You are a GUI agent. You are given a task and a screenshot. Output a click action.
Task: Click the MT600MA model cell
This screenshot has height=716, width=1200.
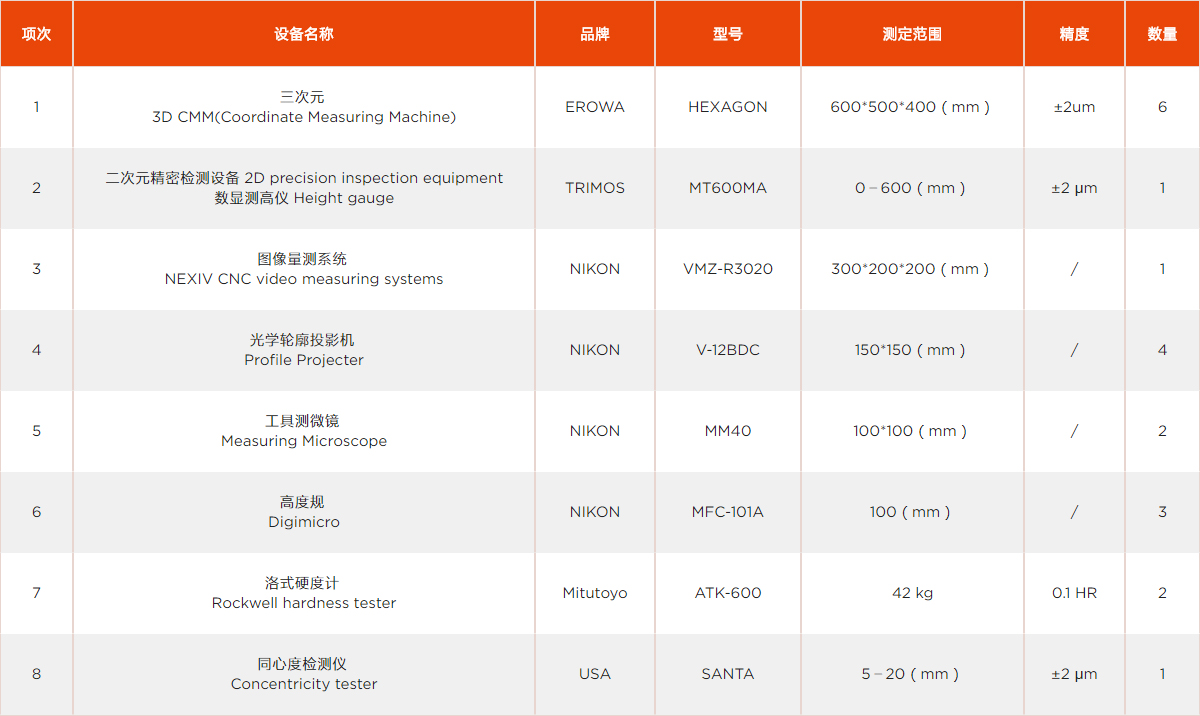pos(728,188)
